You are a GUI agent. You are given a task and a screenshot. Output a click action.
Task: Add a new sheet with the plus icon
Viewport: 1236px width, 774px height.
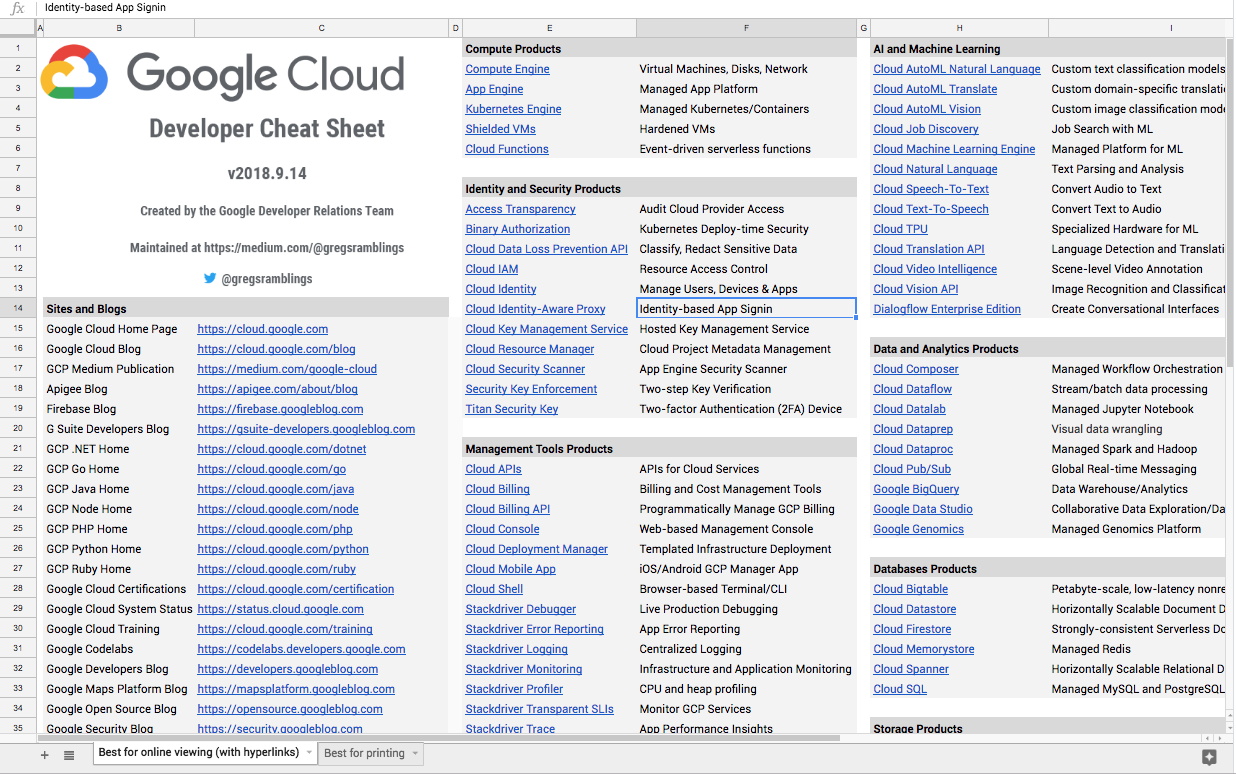tap(43, 753)
